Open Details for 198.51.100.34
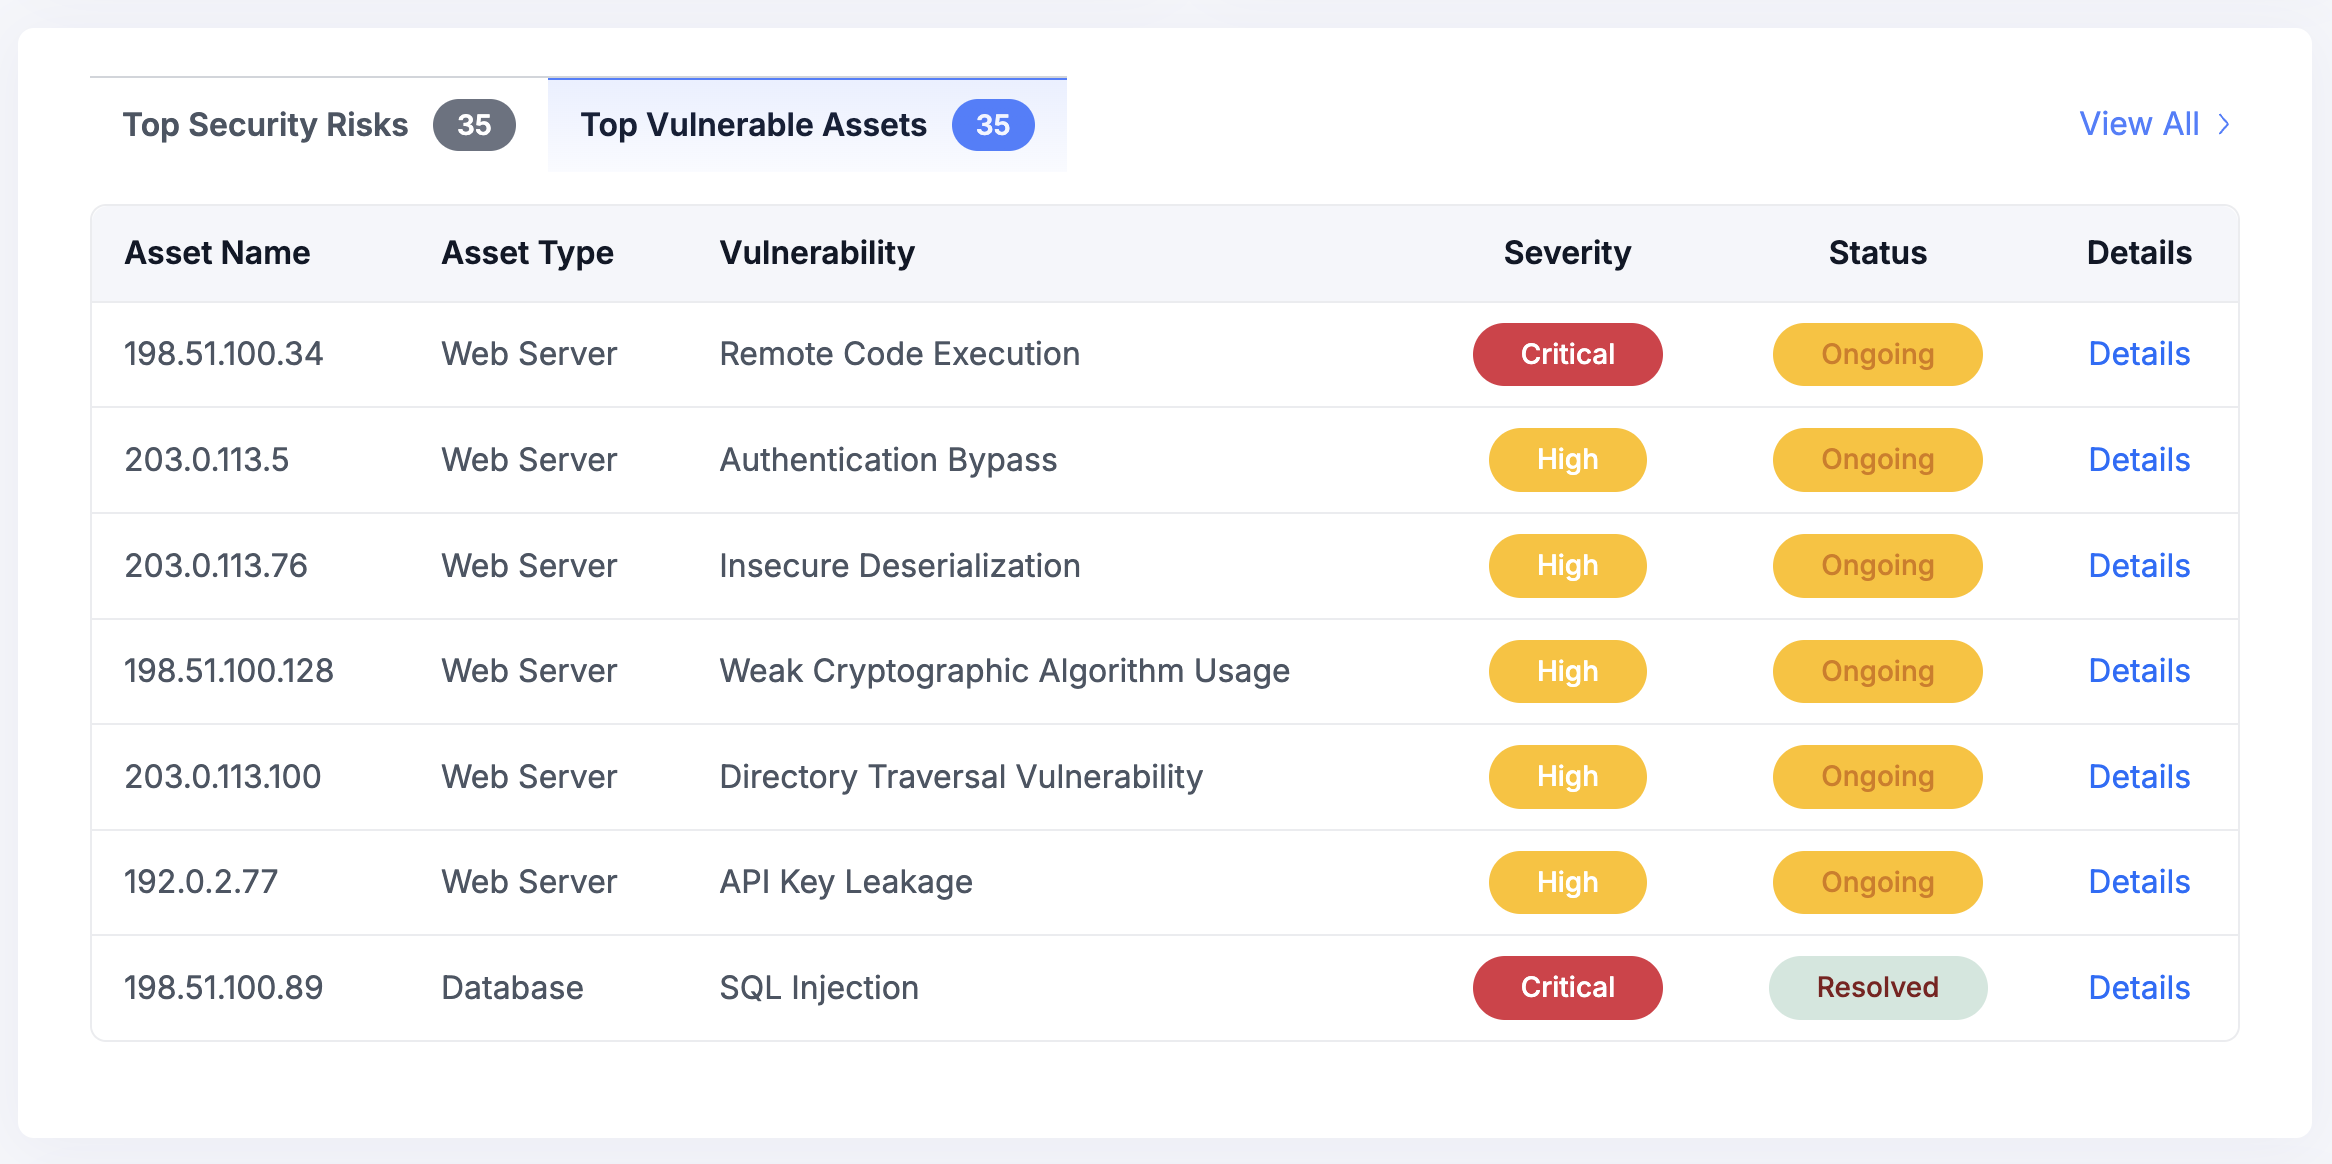 2138,353
